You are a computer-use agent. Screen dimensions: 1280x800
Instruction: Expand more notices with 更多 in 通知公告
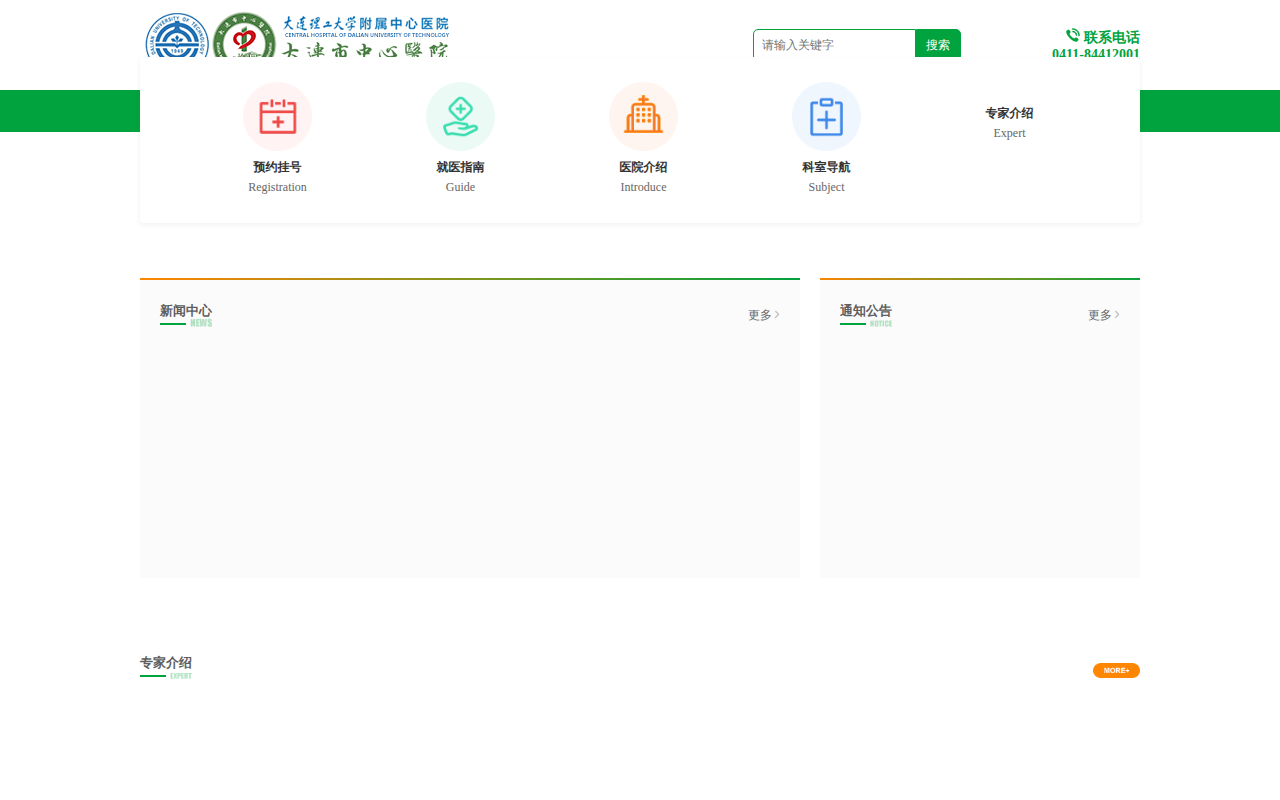pos(1104,315)
